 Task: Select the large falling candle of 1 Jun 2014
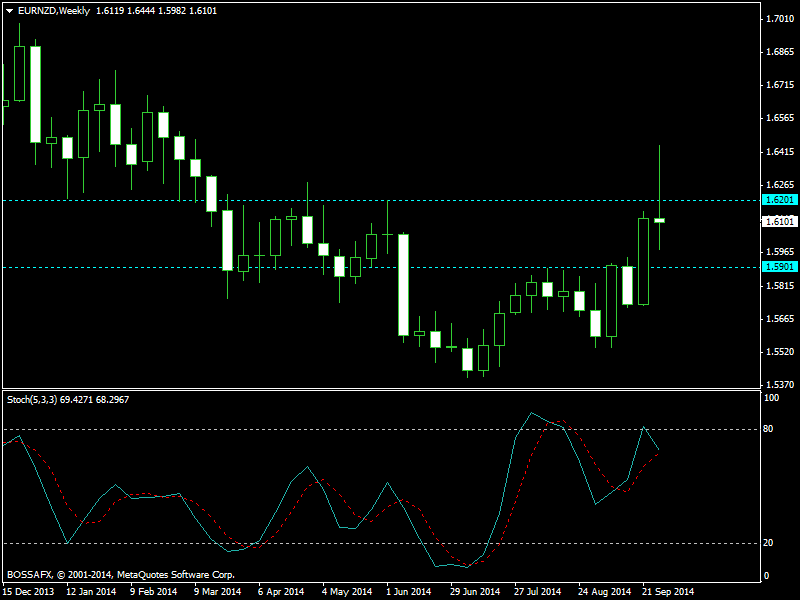403,285
